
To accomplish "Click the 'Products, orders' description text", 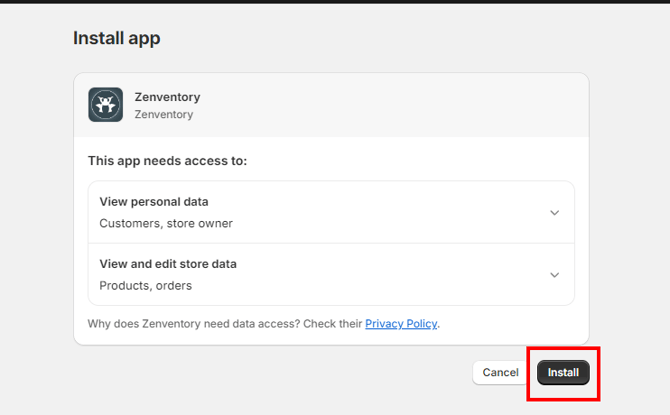I will [145, 285].
